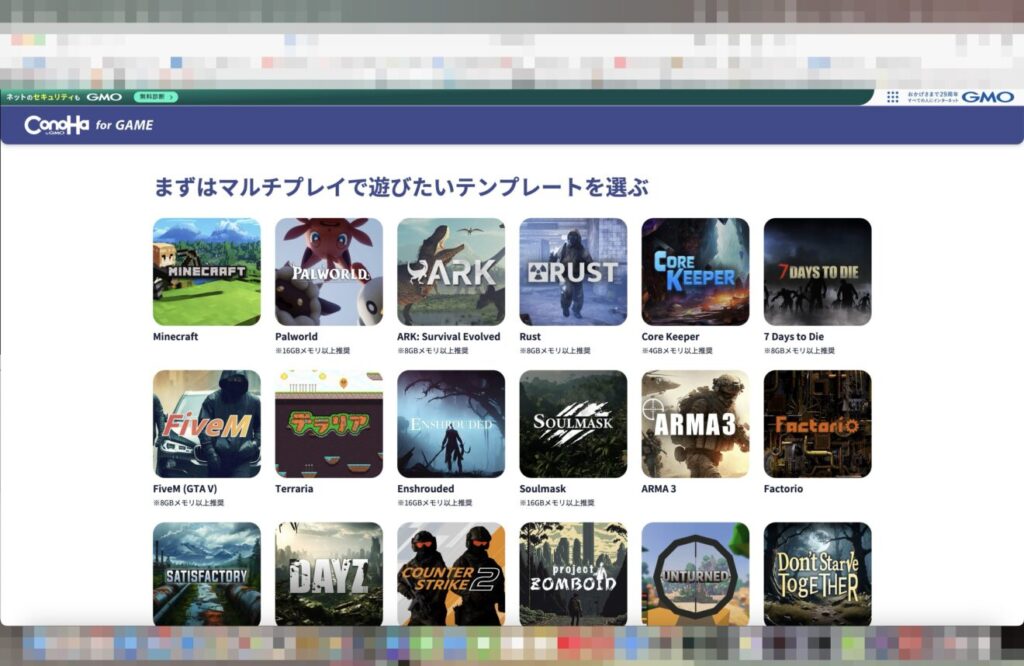Click the GMO apps grid icon

pyautogui.click(x=893, y=97)
